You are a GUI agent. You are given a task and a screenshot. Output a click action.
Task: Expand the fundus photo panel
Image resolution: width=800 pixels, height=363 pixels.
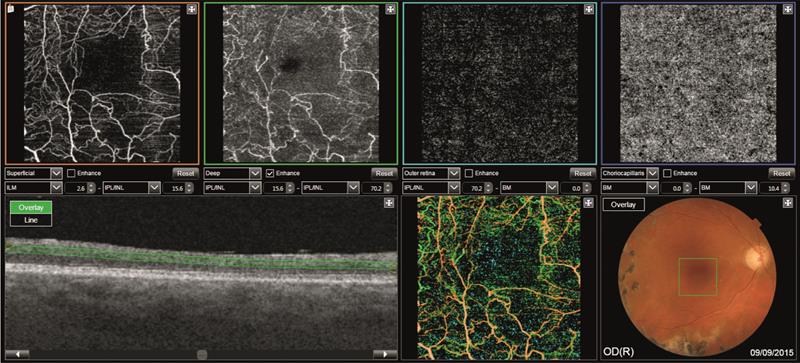(x=788, y=203)
